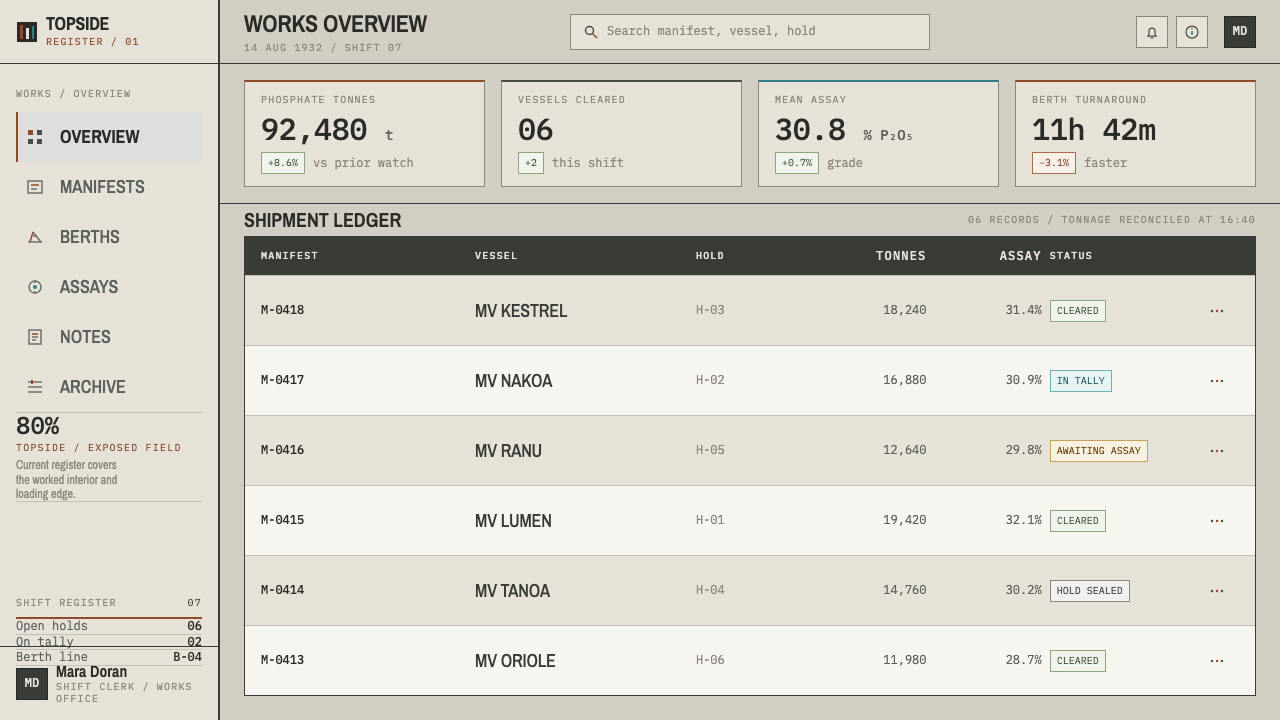Click the Mean Assay card
1280x720 pixels.
click(878, 133)
